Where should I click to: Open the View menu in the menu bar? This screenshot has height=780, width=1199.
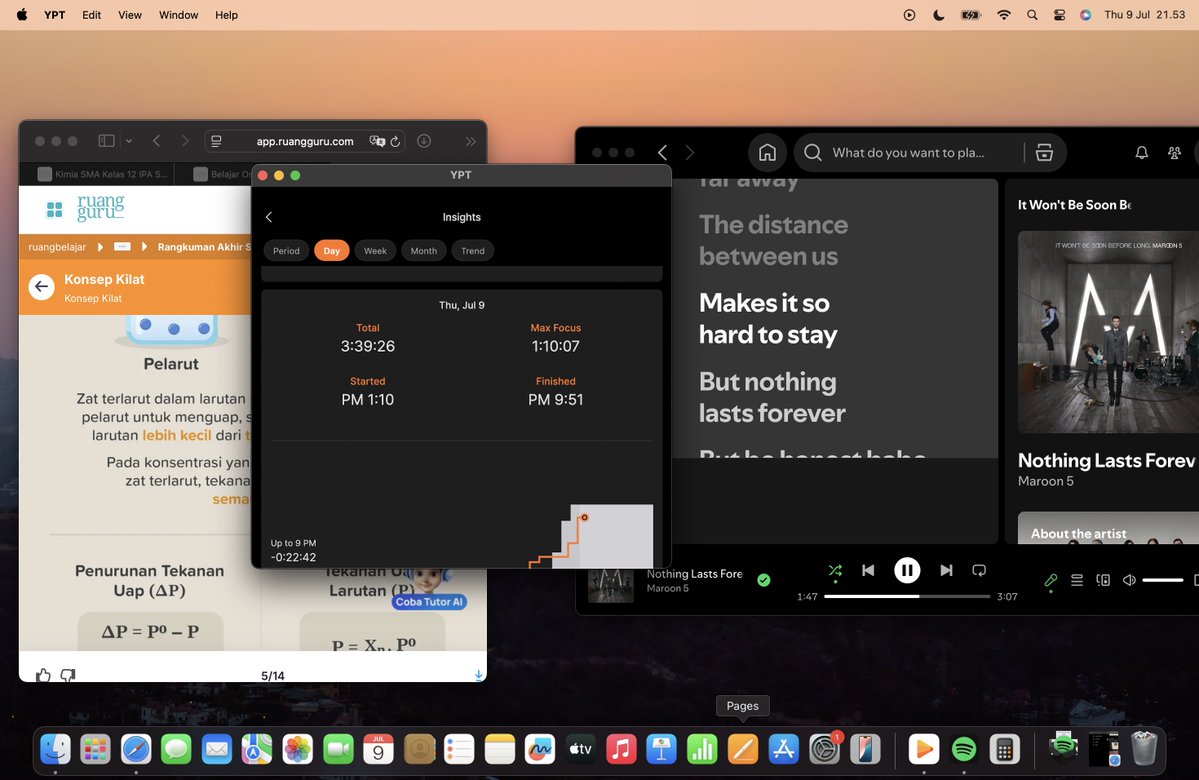coord(130,15)
